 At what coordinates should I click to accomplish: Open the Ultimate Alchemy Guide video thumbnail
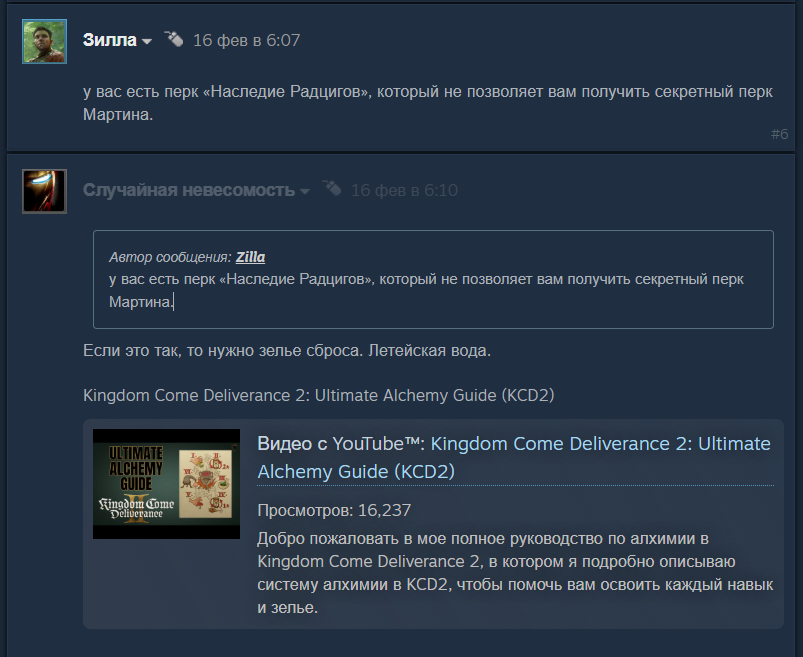(x=166, y=484)
